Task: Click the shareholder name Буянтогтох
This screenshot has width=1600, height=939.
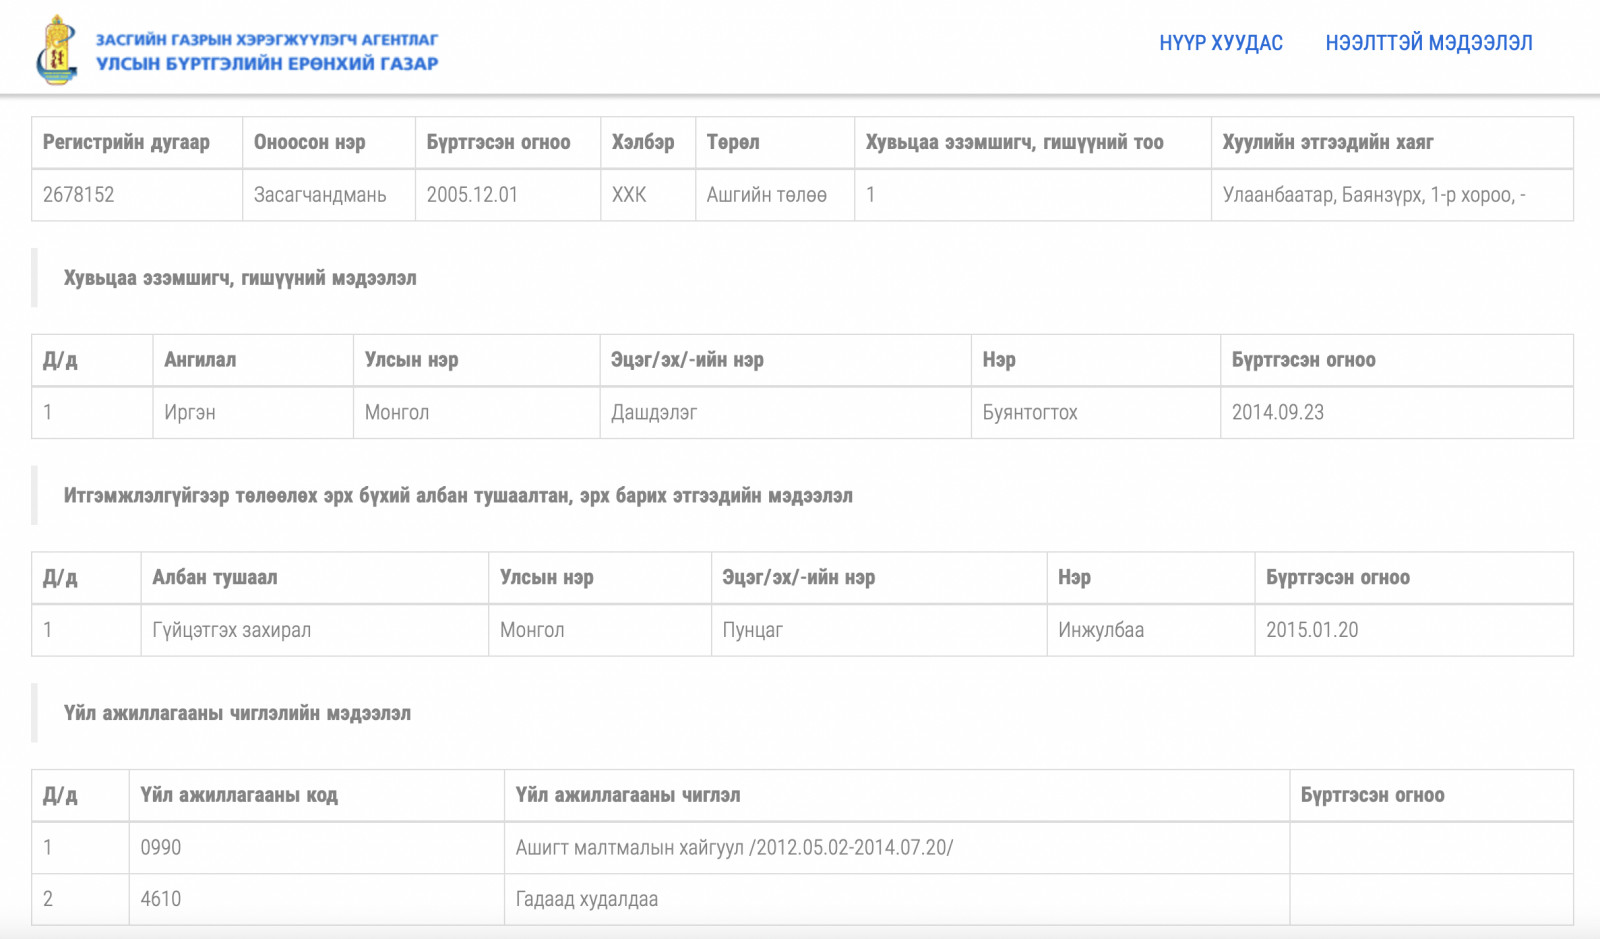Action: point(1030,412)
